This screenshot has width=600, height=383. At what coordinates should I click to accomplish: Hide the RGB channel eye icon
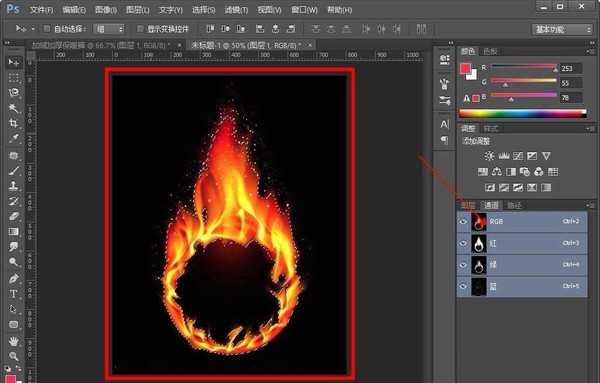tap(463, 222)
